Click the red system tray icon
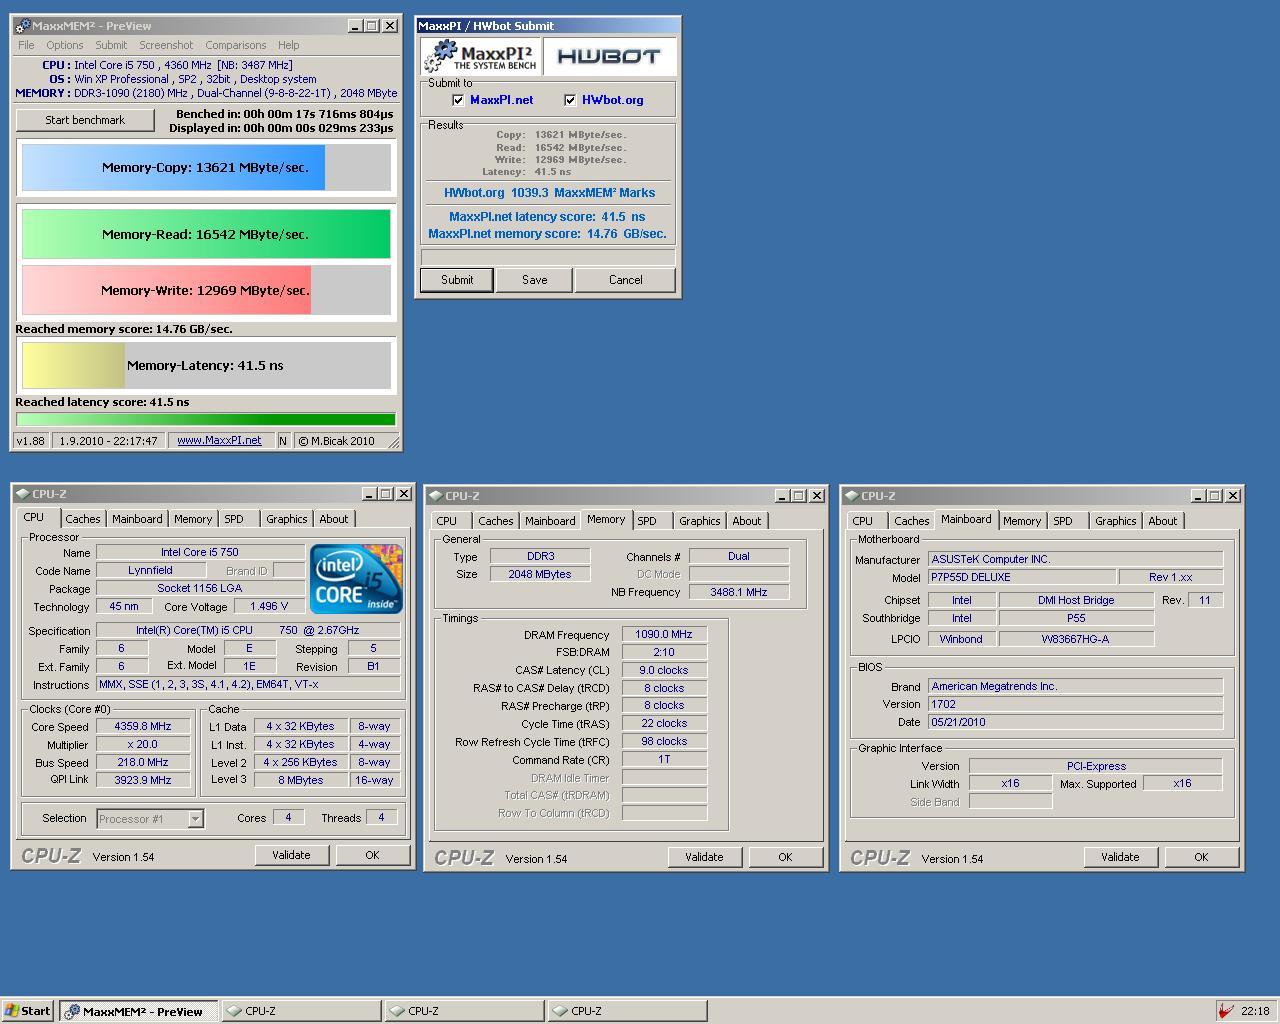1280x1024 pixels. pos(1226,1011)
